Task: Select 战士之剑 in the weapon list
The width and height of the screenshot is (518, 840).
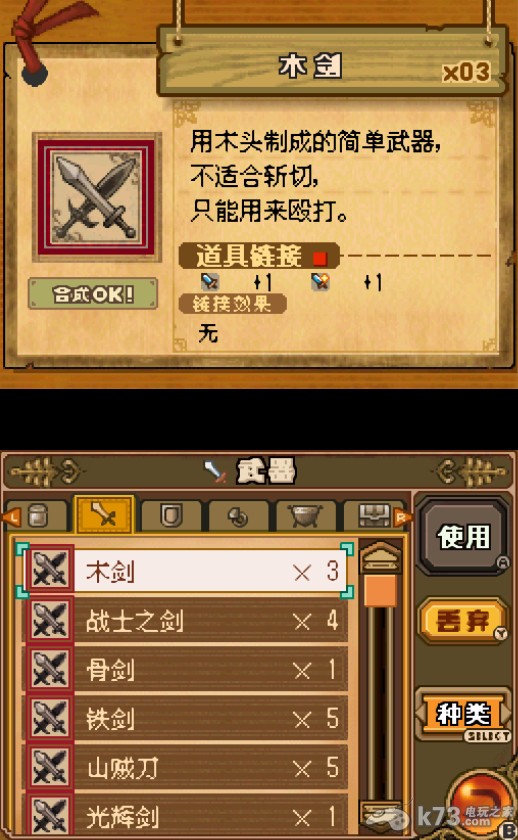Action: (x=185, y=621)
